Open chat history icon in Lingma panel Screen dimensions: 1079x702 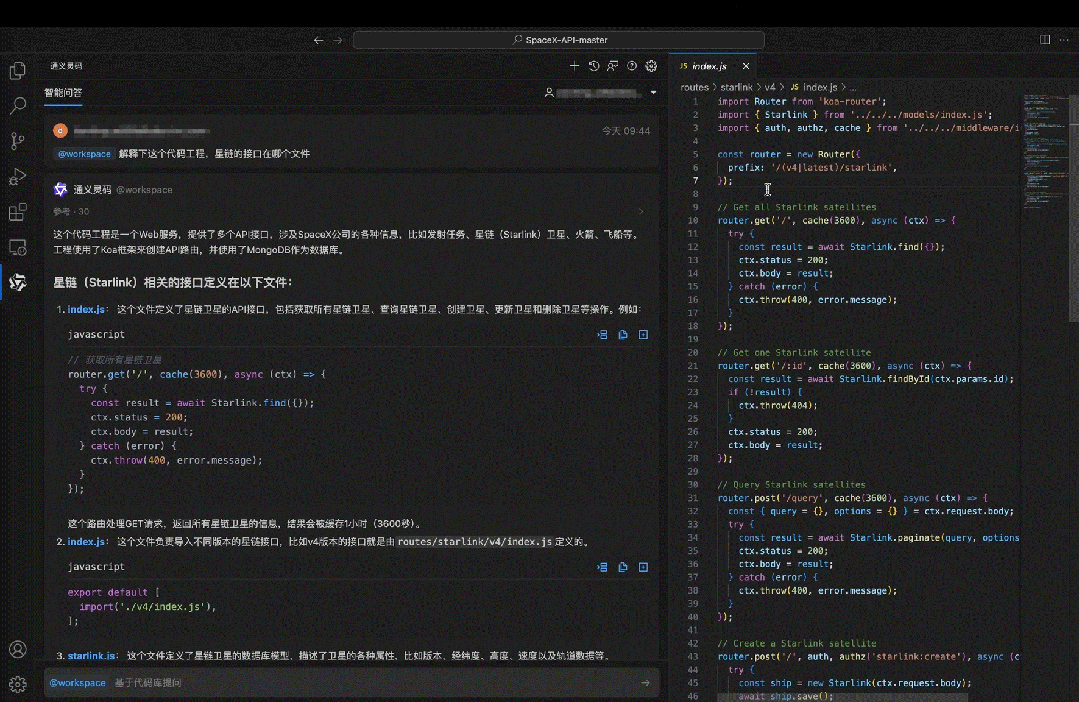(x=593, y=66)
